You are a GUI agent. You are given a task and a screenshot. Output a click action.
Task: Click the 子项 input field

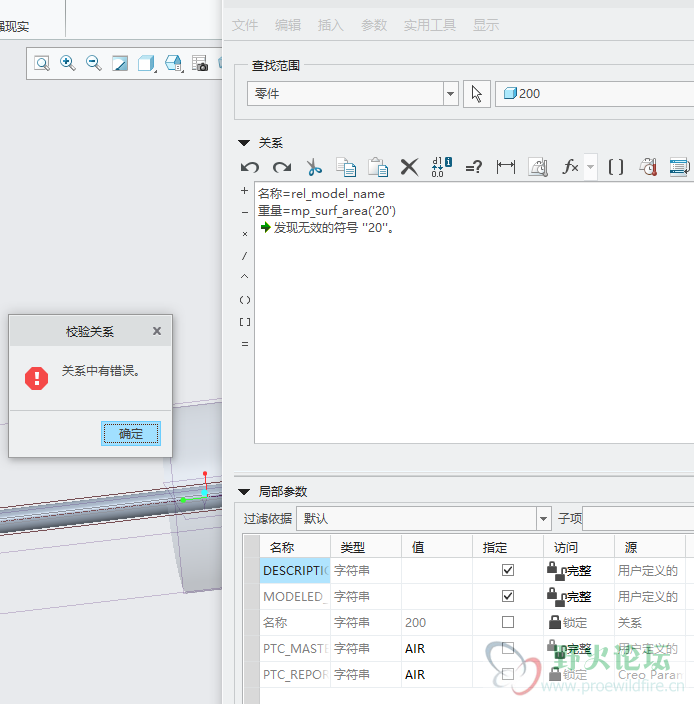click(x=638, y=519)
